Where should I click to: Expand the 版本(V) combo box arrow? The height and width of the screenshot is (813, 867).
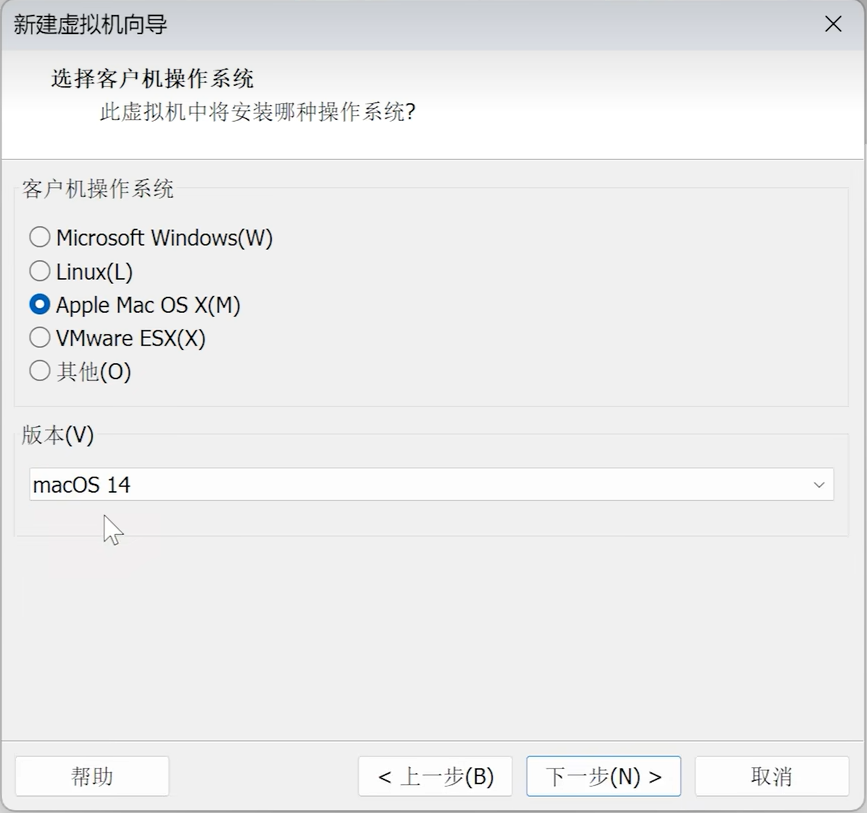tap(818, 484)
